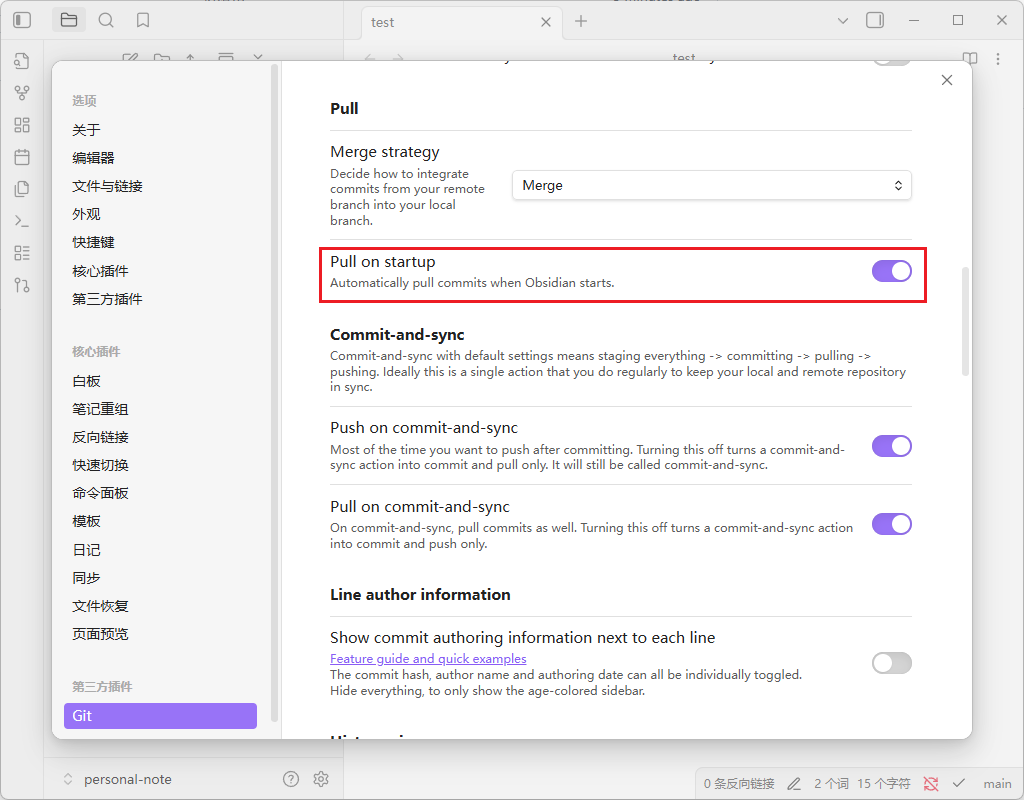Open 快捷键 settings section
The image size is (1024, 800).
coord(93,242)
